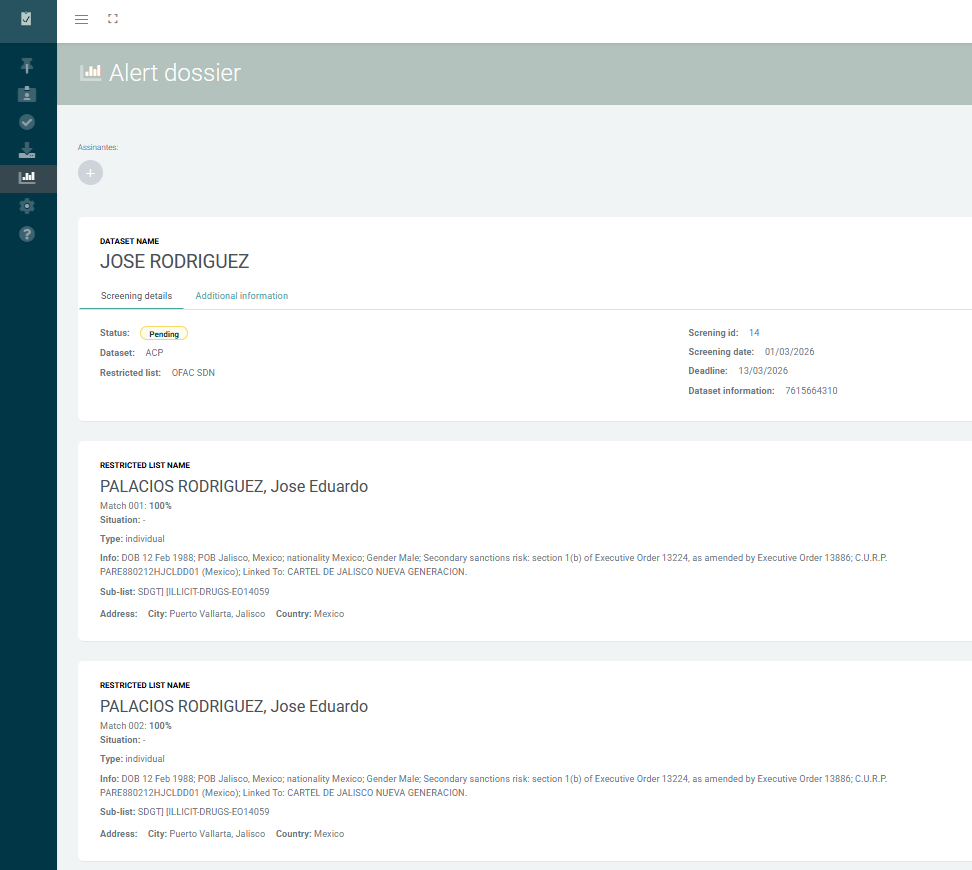The image size is (972, 870).
Task: Toggle fullscreen mode icon
Action: (x=113, y=19)
